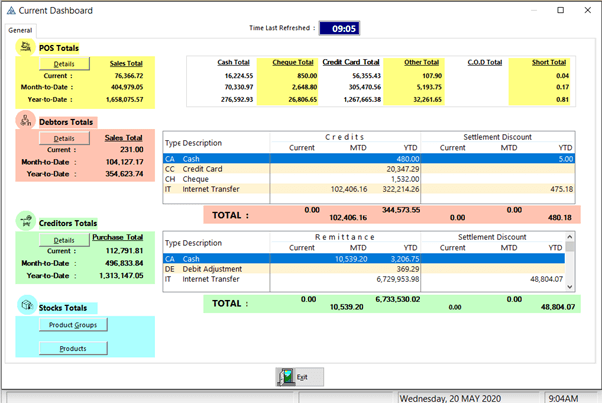Open the General tab
The height and width of the screenshot is (403, 602).
click(x=20, y=30)
